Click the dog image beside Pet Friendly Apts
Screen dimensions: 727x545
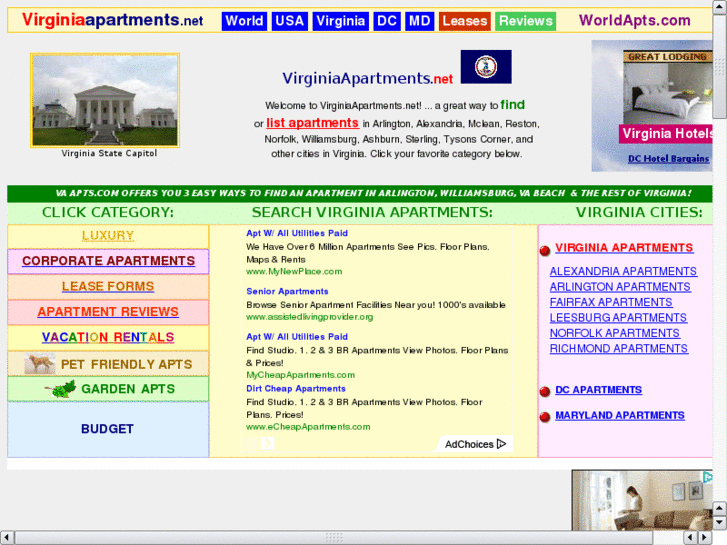coord(40,364)
